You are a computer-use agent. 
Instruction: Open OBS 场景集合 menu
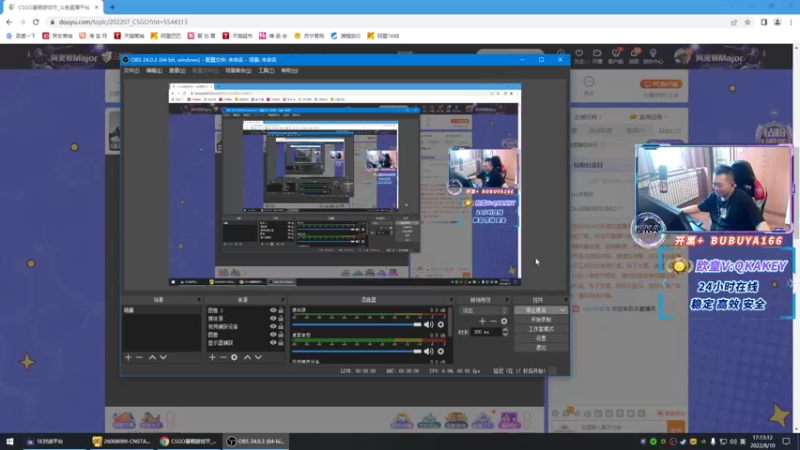[x=238, y=70]
